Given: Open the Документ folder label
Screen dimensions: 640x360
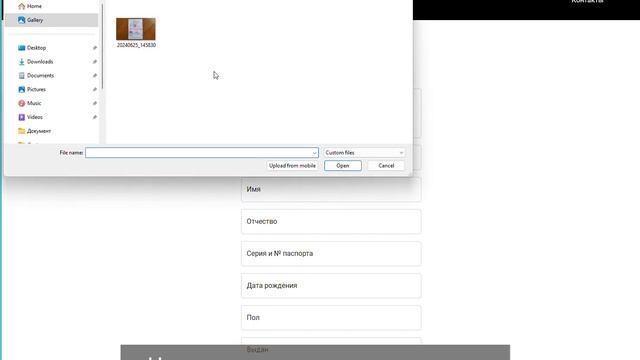Looking at the screenshot, I should pos(39,131).
